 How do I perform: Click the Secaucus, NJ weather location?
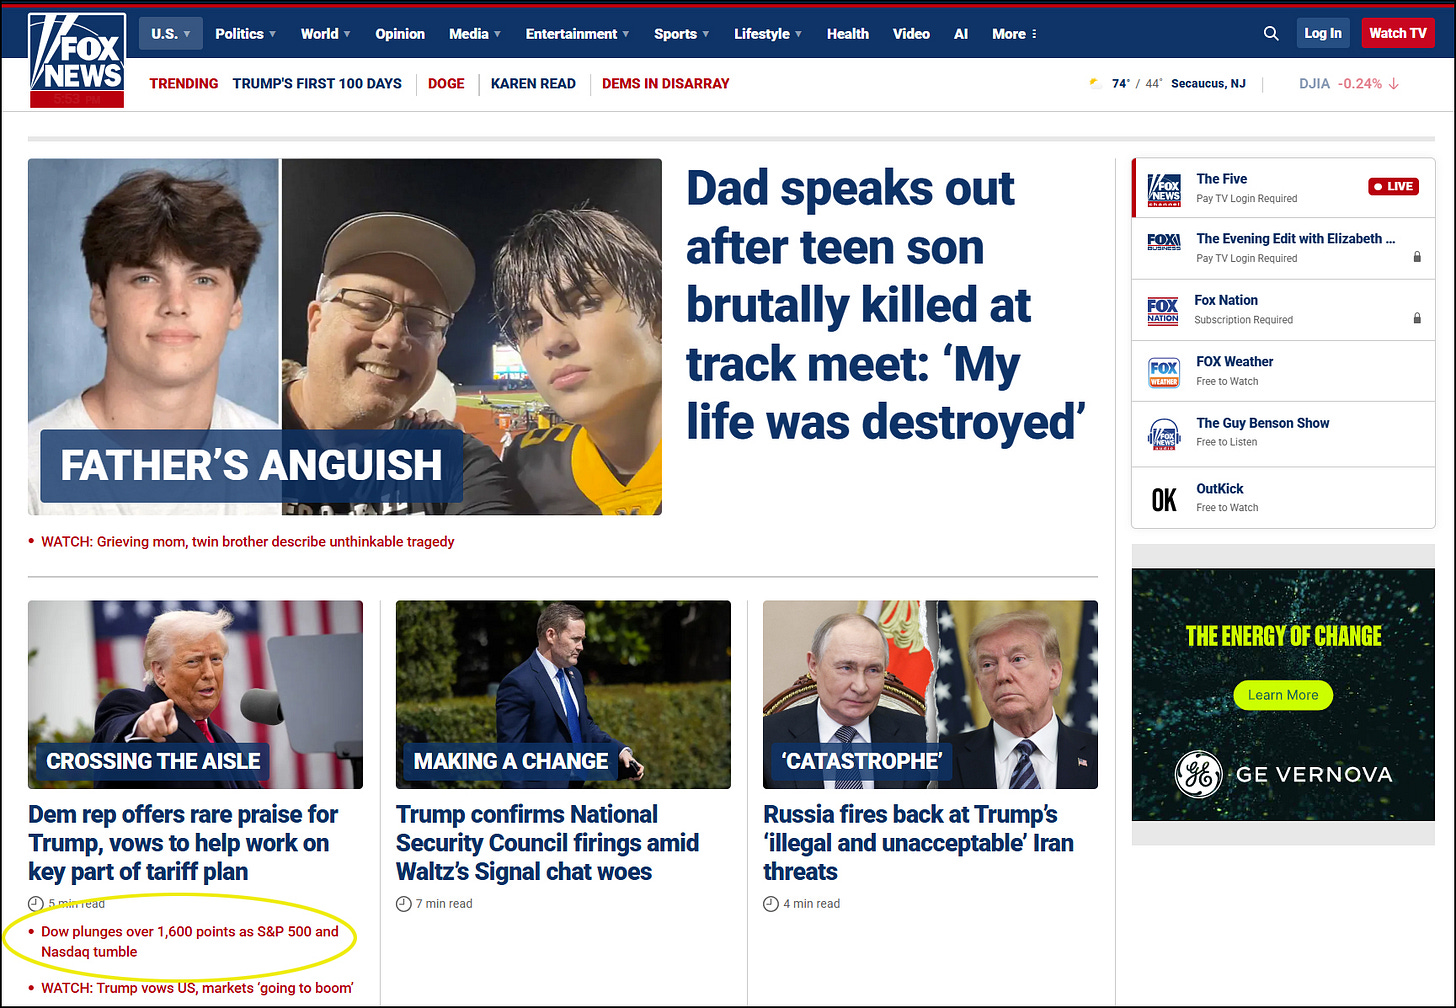pos(1208,84)
